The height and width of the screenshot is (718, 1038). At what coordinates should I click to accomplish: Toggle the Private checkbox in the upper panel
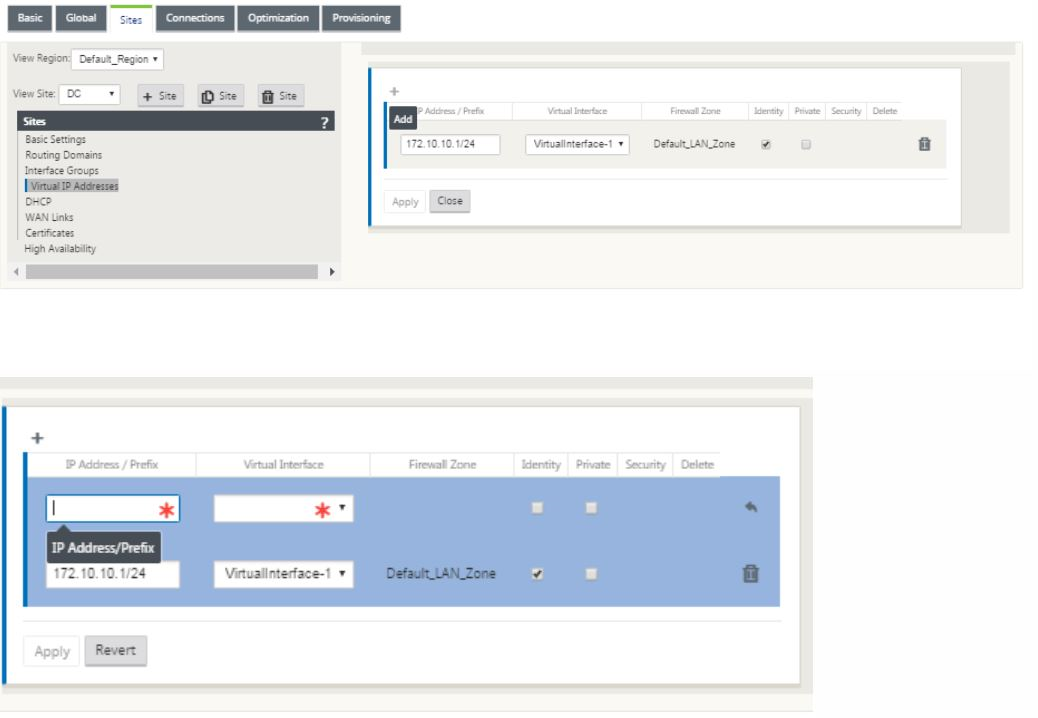tap(806, 144)
